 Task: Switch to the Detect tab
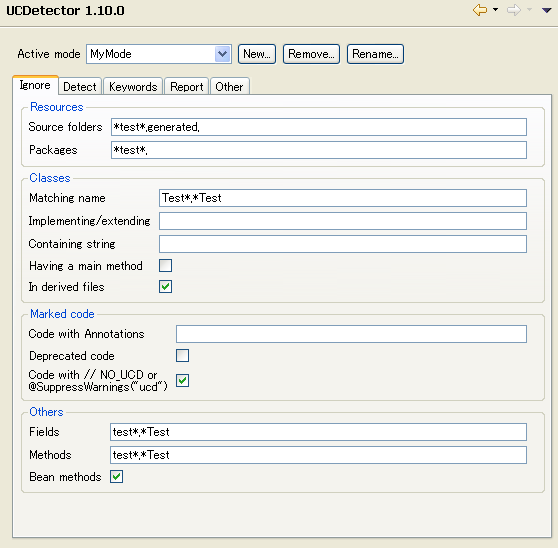80,86
